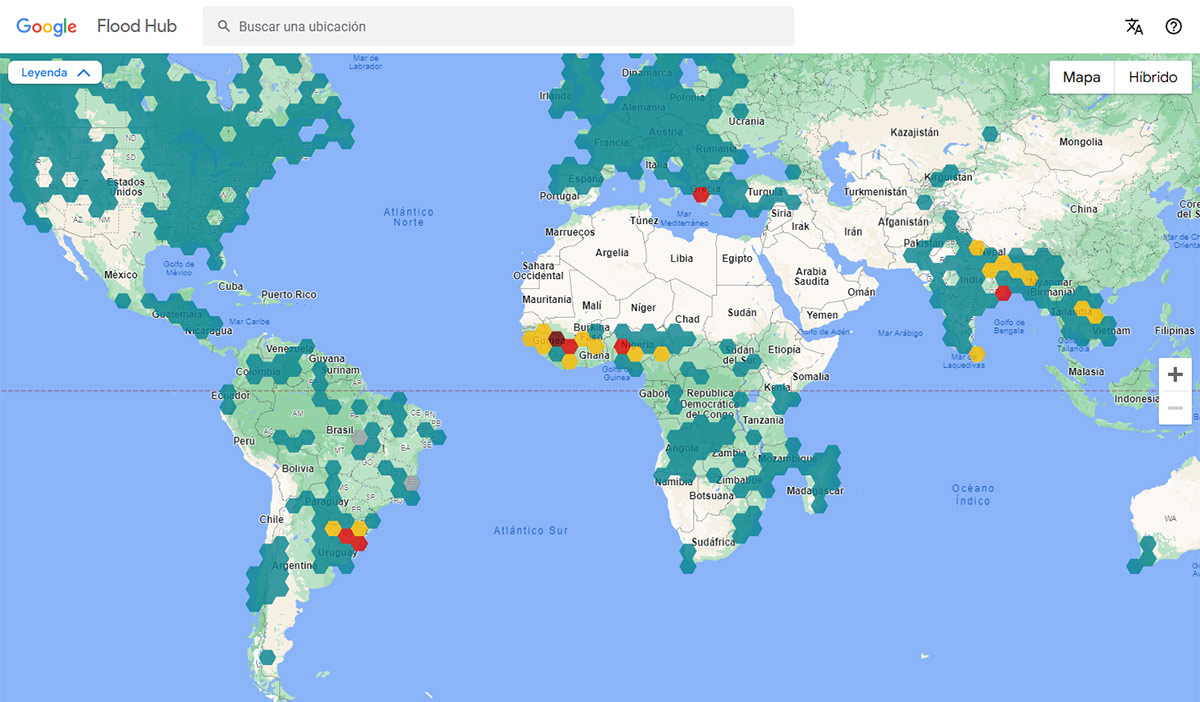Viewport: 1200px width, 702px height.
Task: Open the Flood Hub home title
Action: [136, 26]
